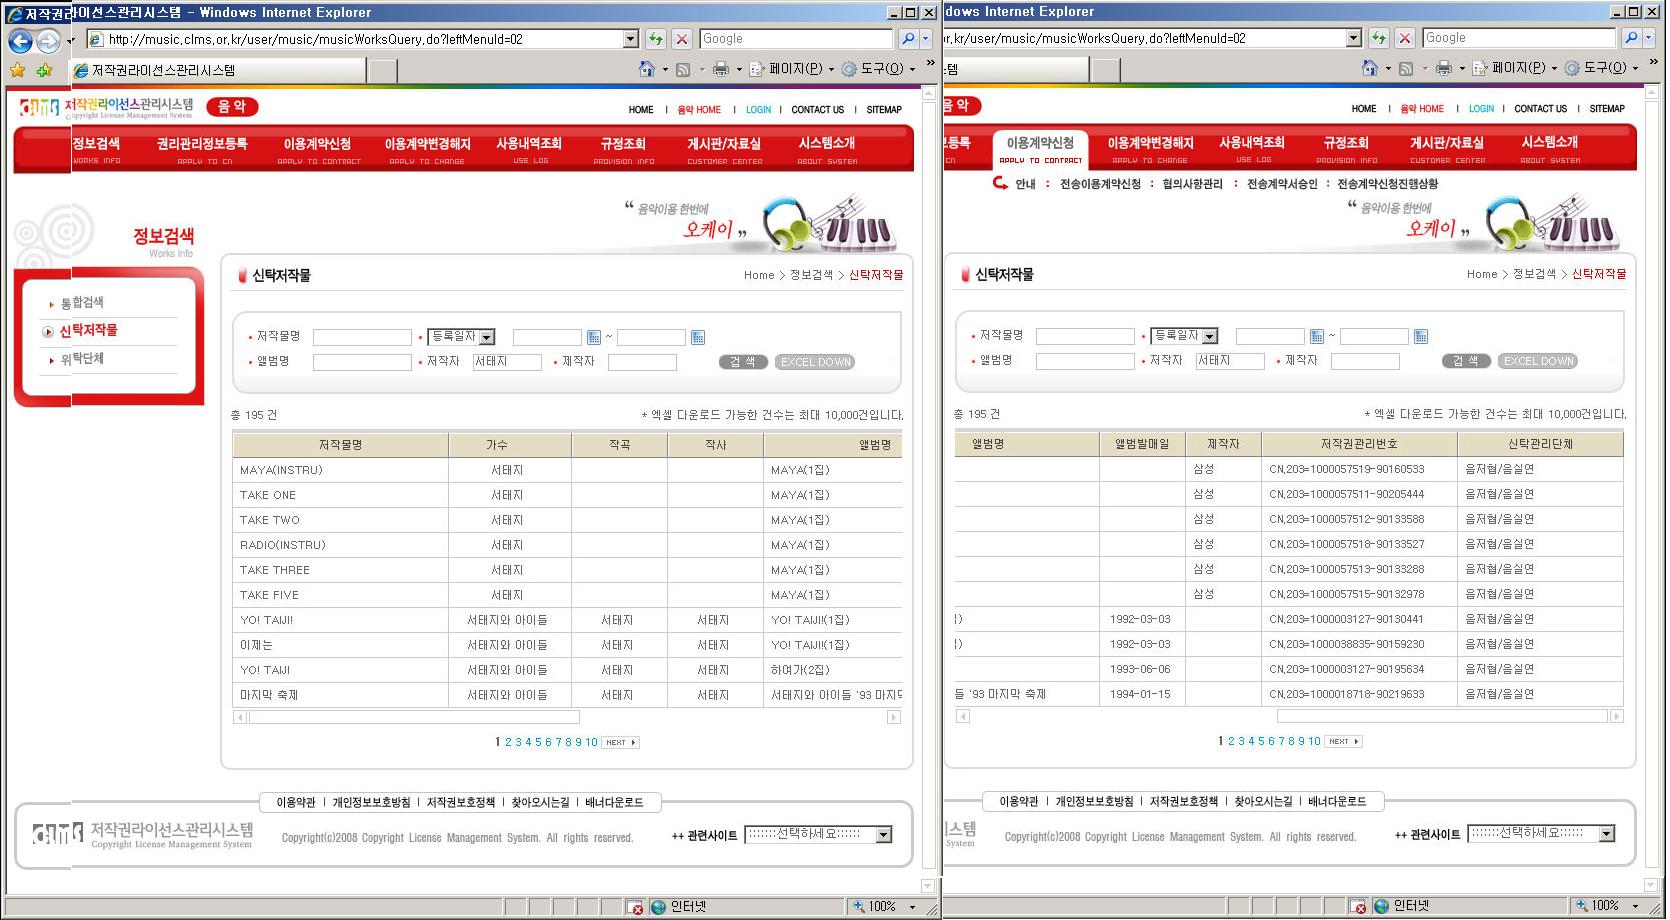Viewport: 1670px width, 920px height.
Task: Click 'TAKE THREE' row title in left table
Action: (x=275, y=570)
